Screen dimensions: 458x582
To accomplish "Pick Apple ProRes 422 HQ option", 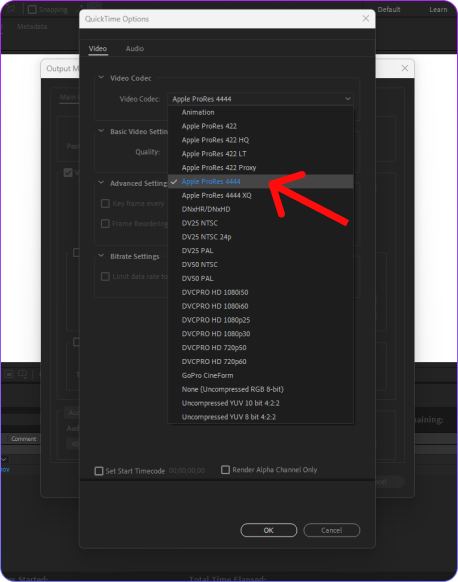I will 261,140.
